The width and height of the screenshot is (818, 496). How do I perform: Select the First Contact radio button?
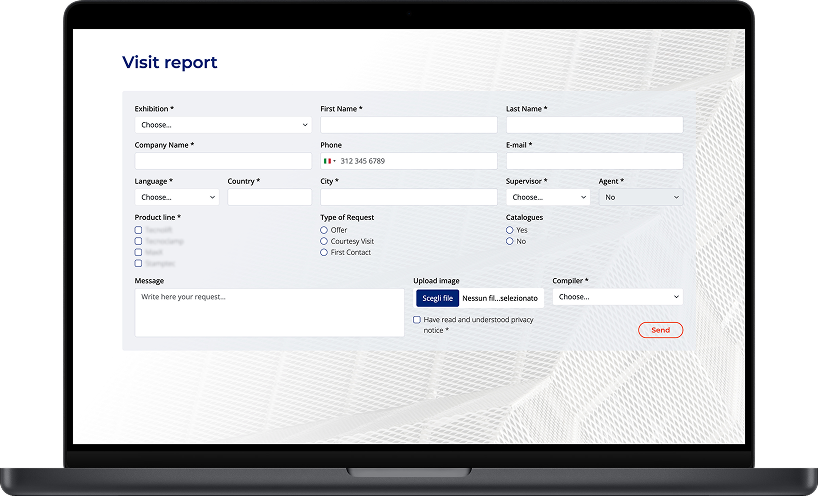point(324,252)
